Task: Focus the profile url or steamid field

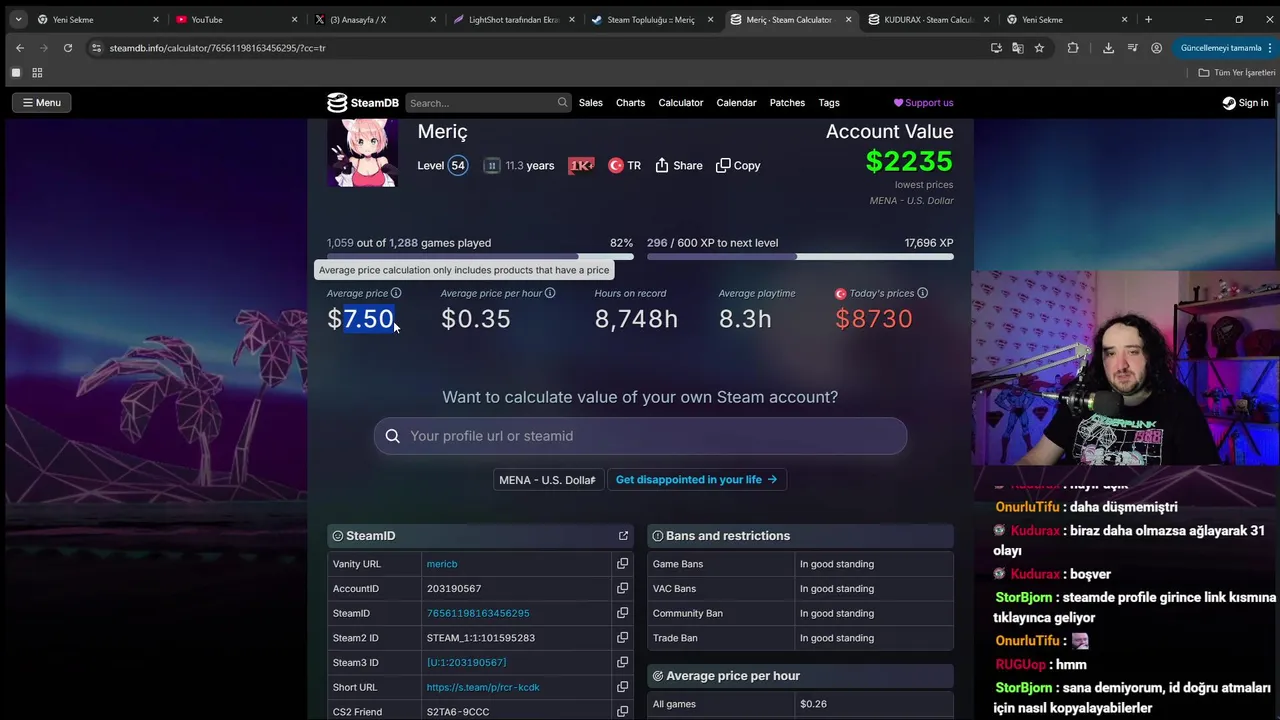Action: 640,436
